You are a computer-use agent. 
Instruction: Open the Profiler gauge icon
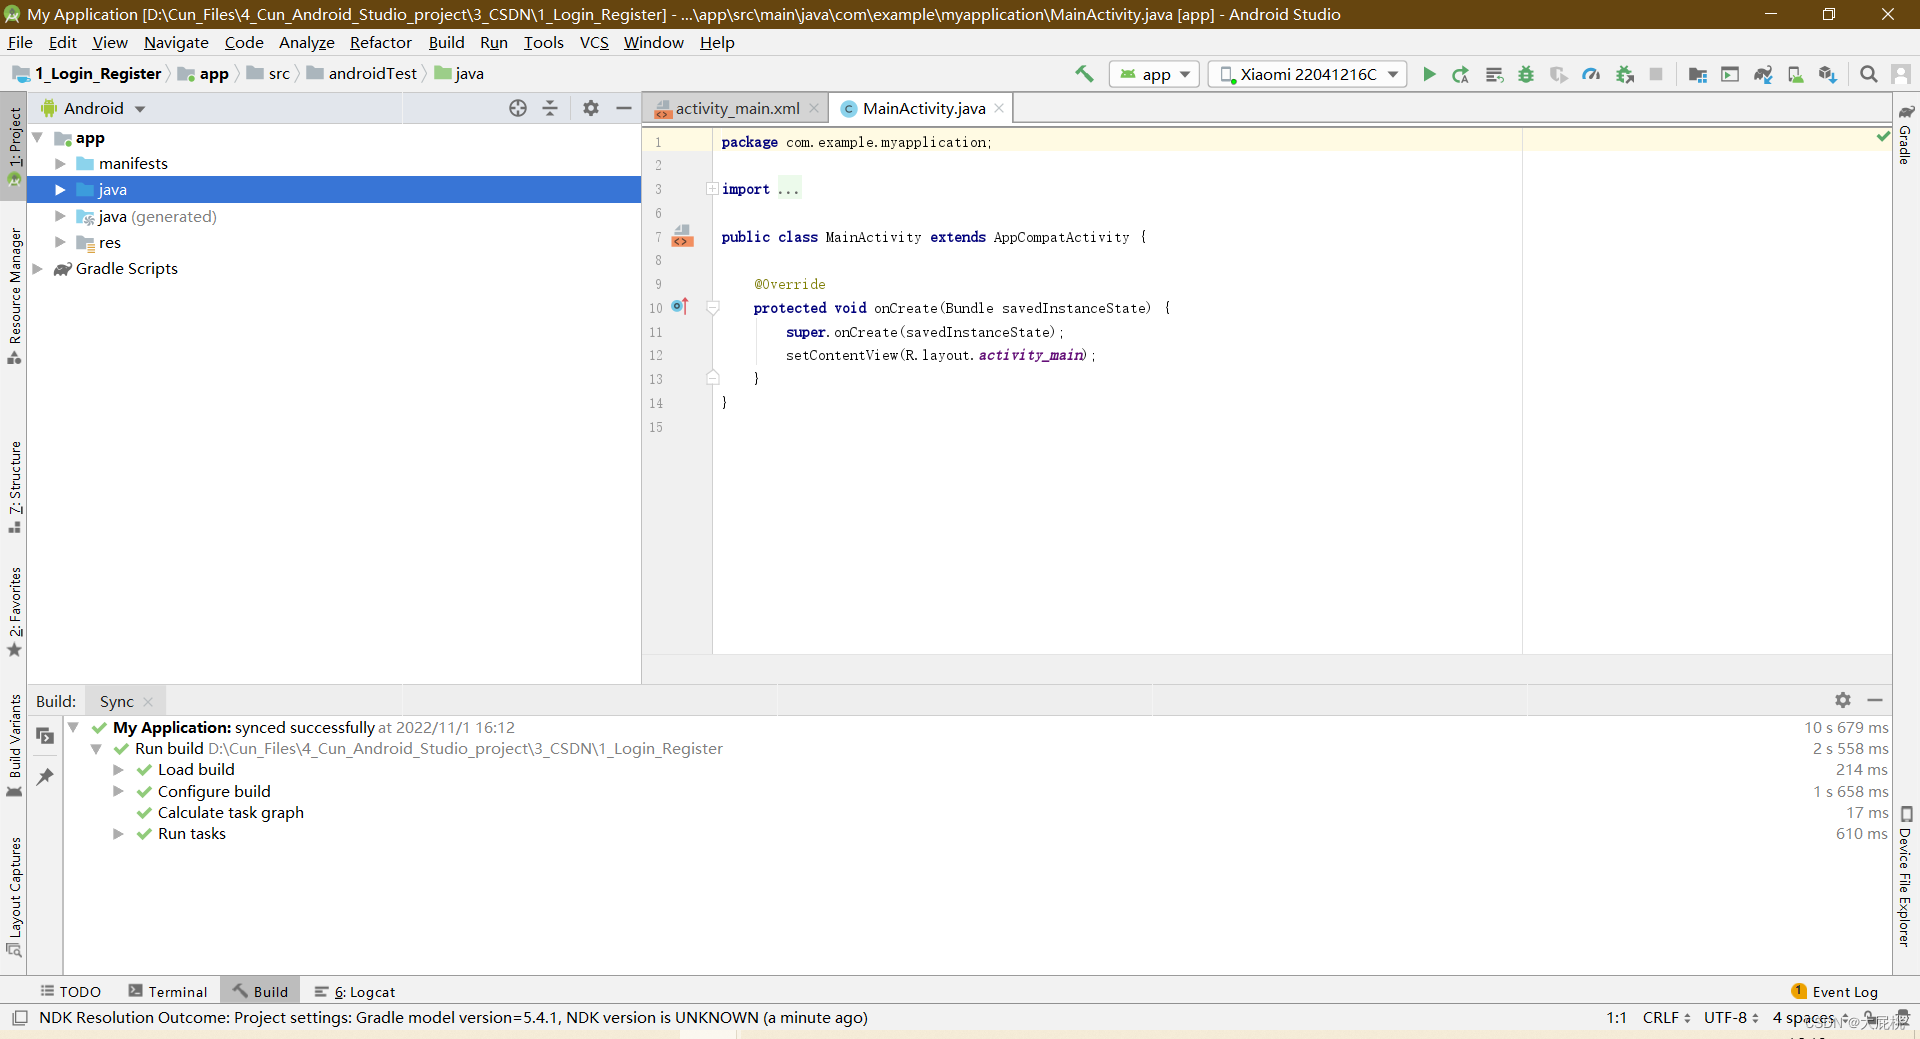point(1591,74)
